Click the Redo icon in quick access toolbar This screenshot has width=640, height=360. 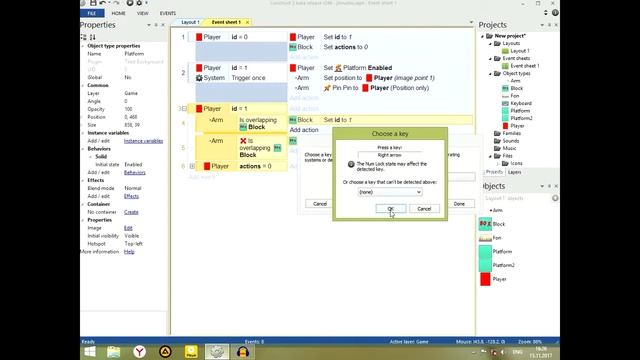pyautogui.click(x=116, y=3)
